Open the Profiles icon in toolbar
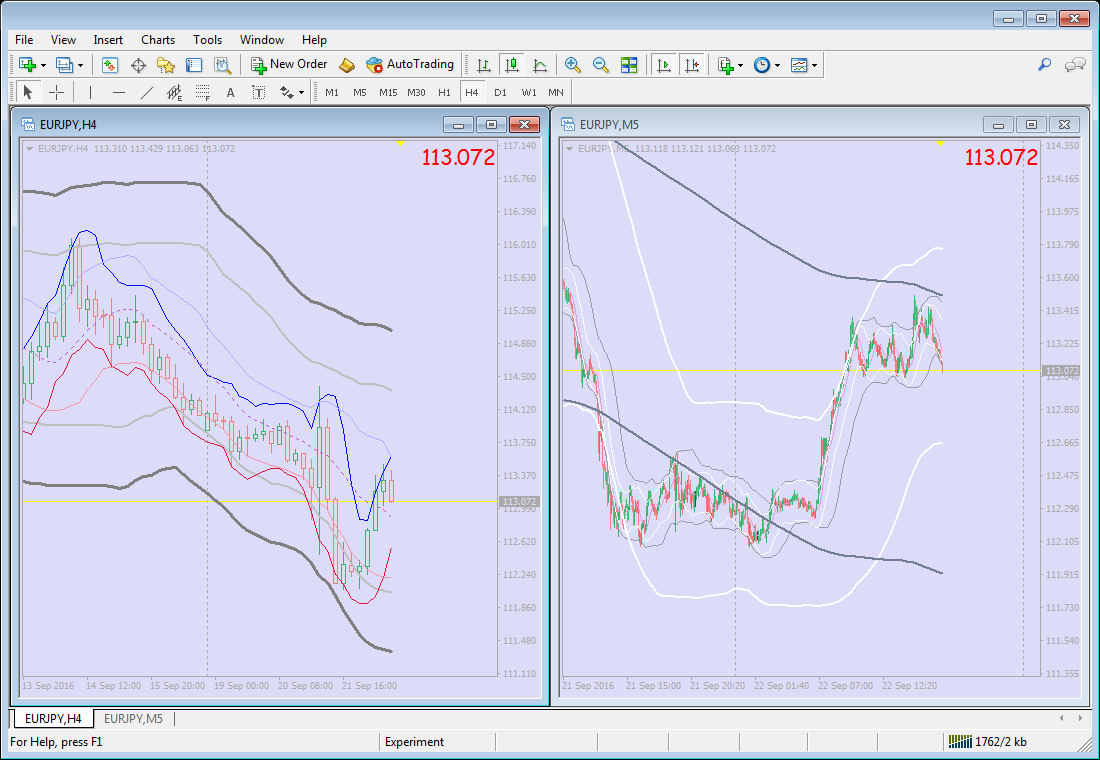Image resolution: width=1100 pixels, height=760 pixels. 64,65
